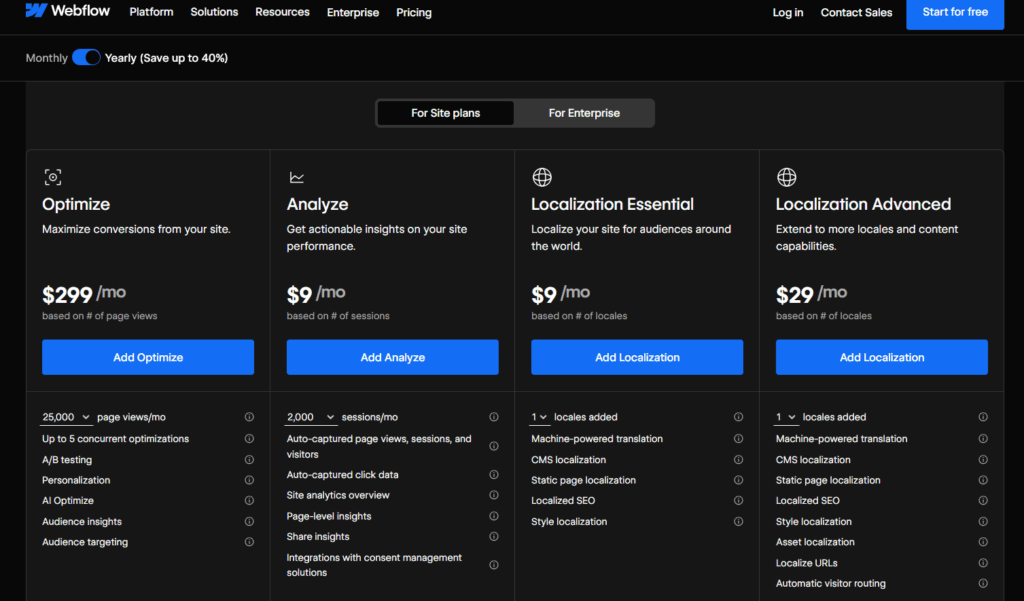Click Add Analyze button
This screenshot has height=601, width=1024.
pyautogui.click(x=392, y=357)
